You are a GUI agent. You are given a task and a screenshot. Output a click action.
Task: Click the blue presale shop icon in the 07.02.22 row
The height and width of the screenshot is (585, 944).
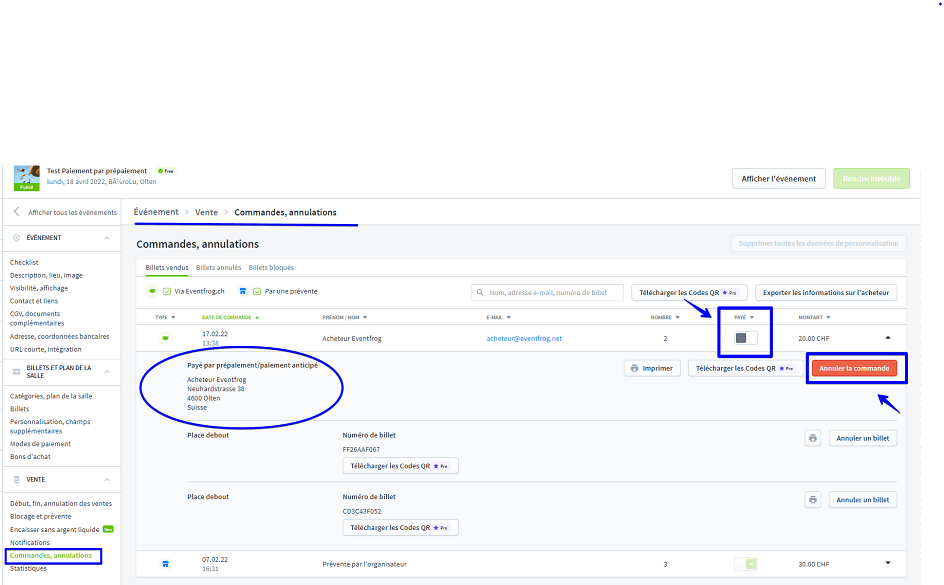click(x=165, y=564)
